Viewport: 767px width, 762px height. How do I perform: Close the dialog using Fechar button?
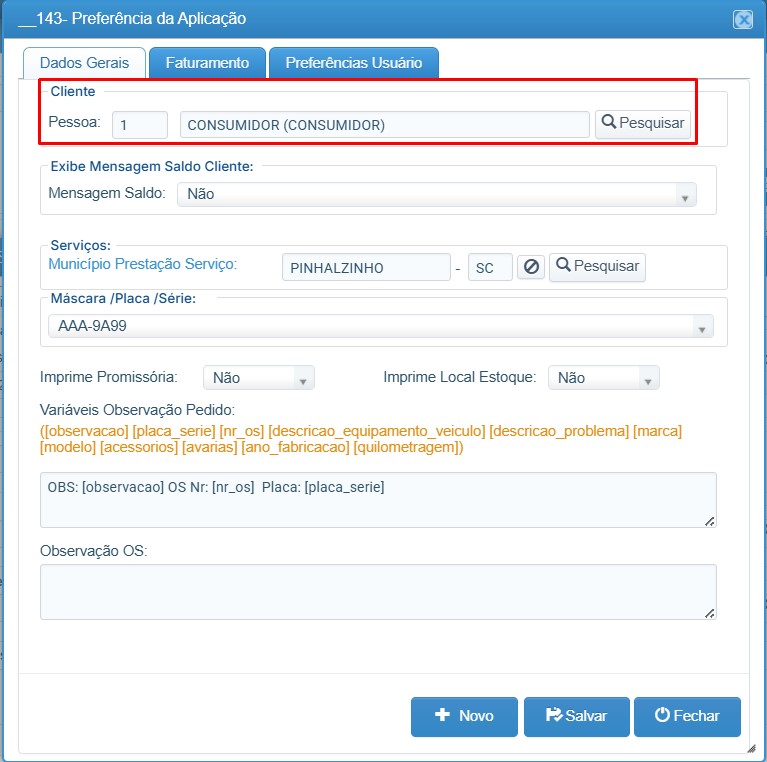coord(687,717)
